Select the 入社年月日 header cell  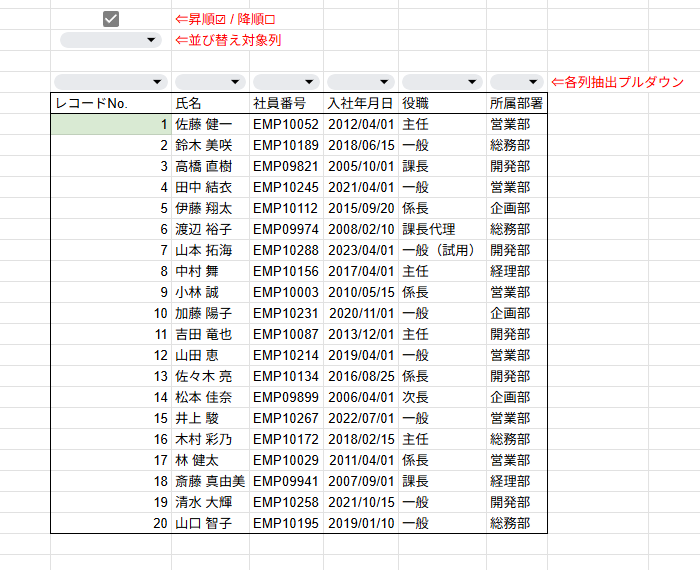361,104
